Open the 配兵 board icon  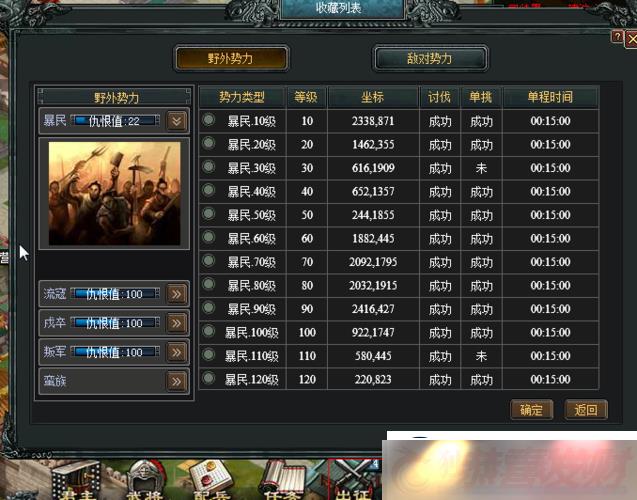point(210,481)
